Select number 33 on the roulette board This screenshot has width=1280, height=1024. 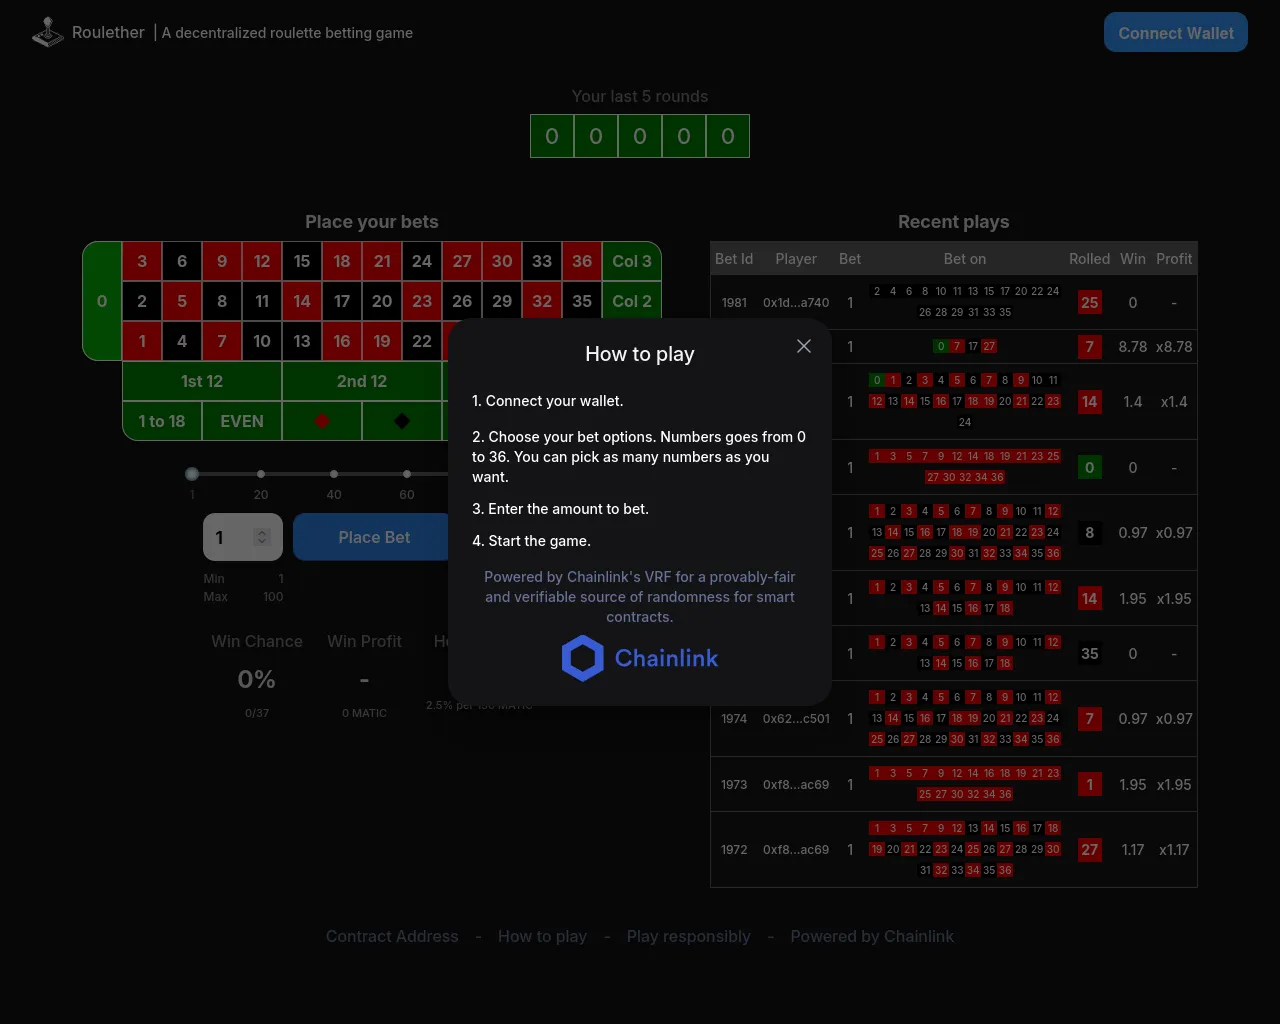tap(542, 261)
